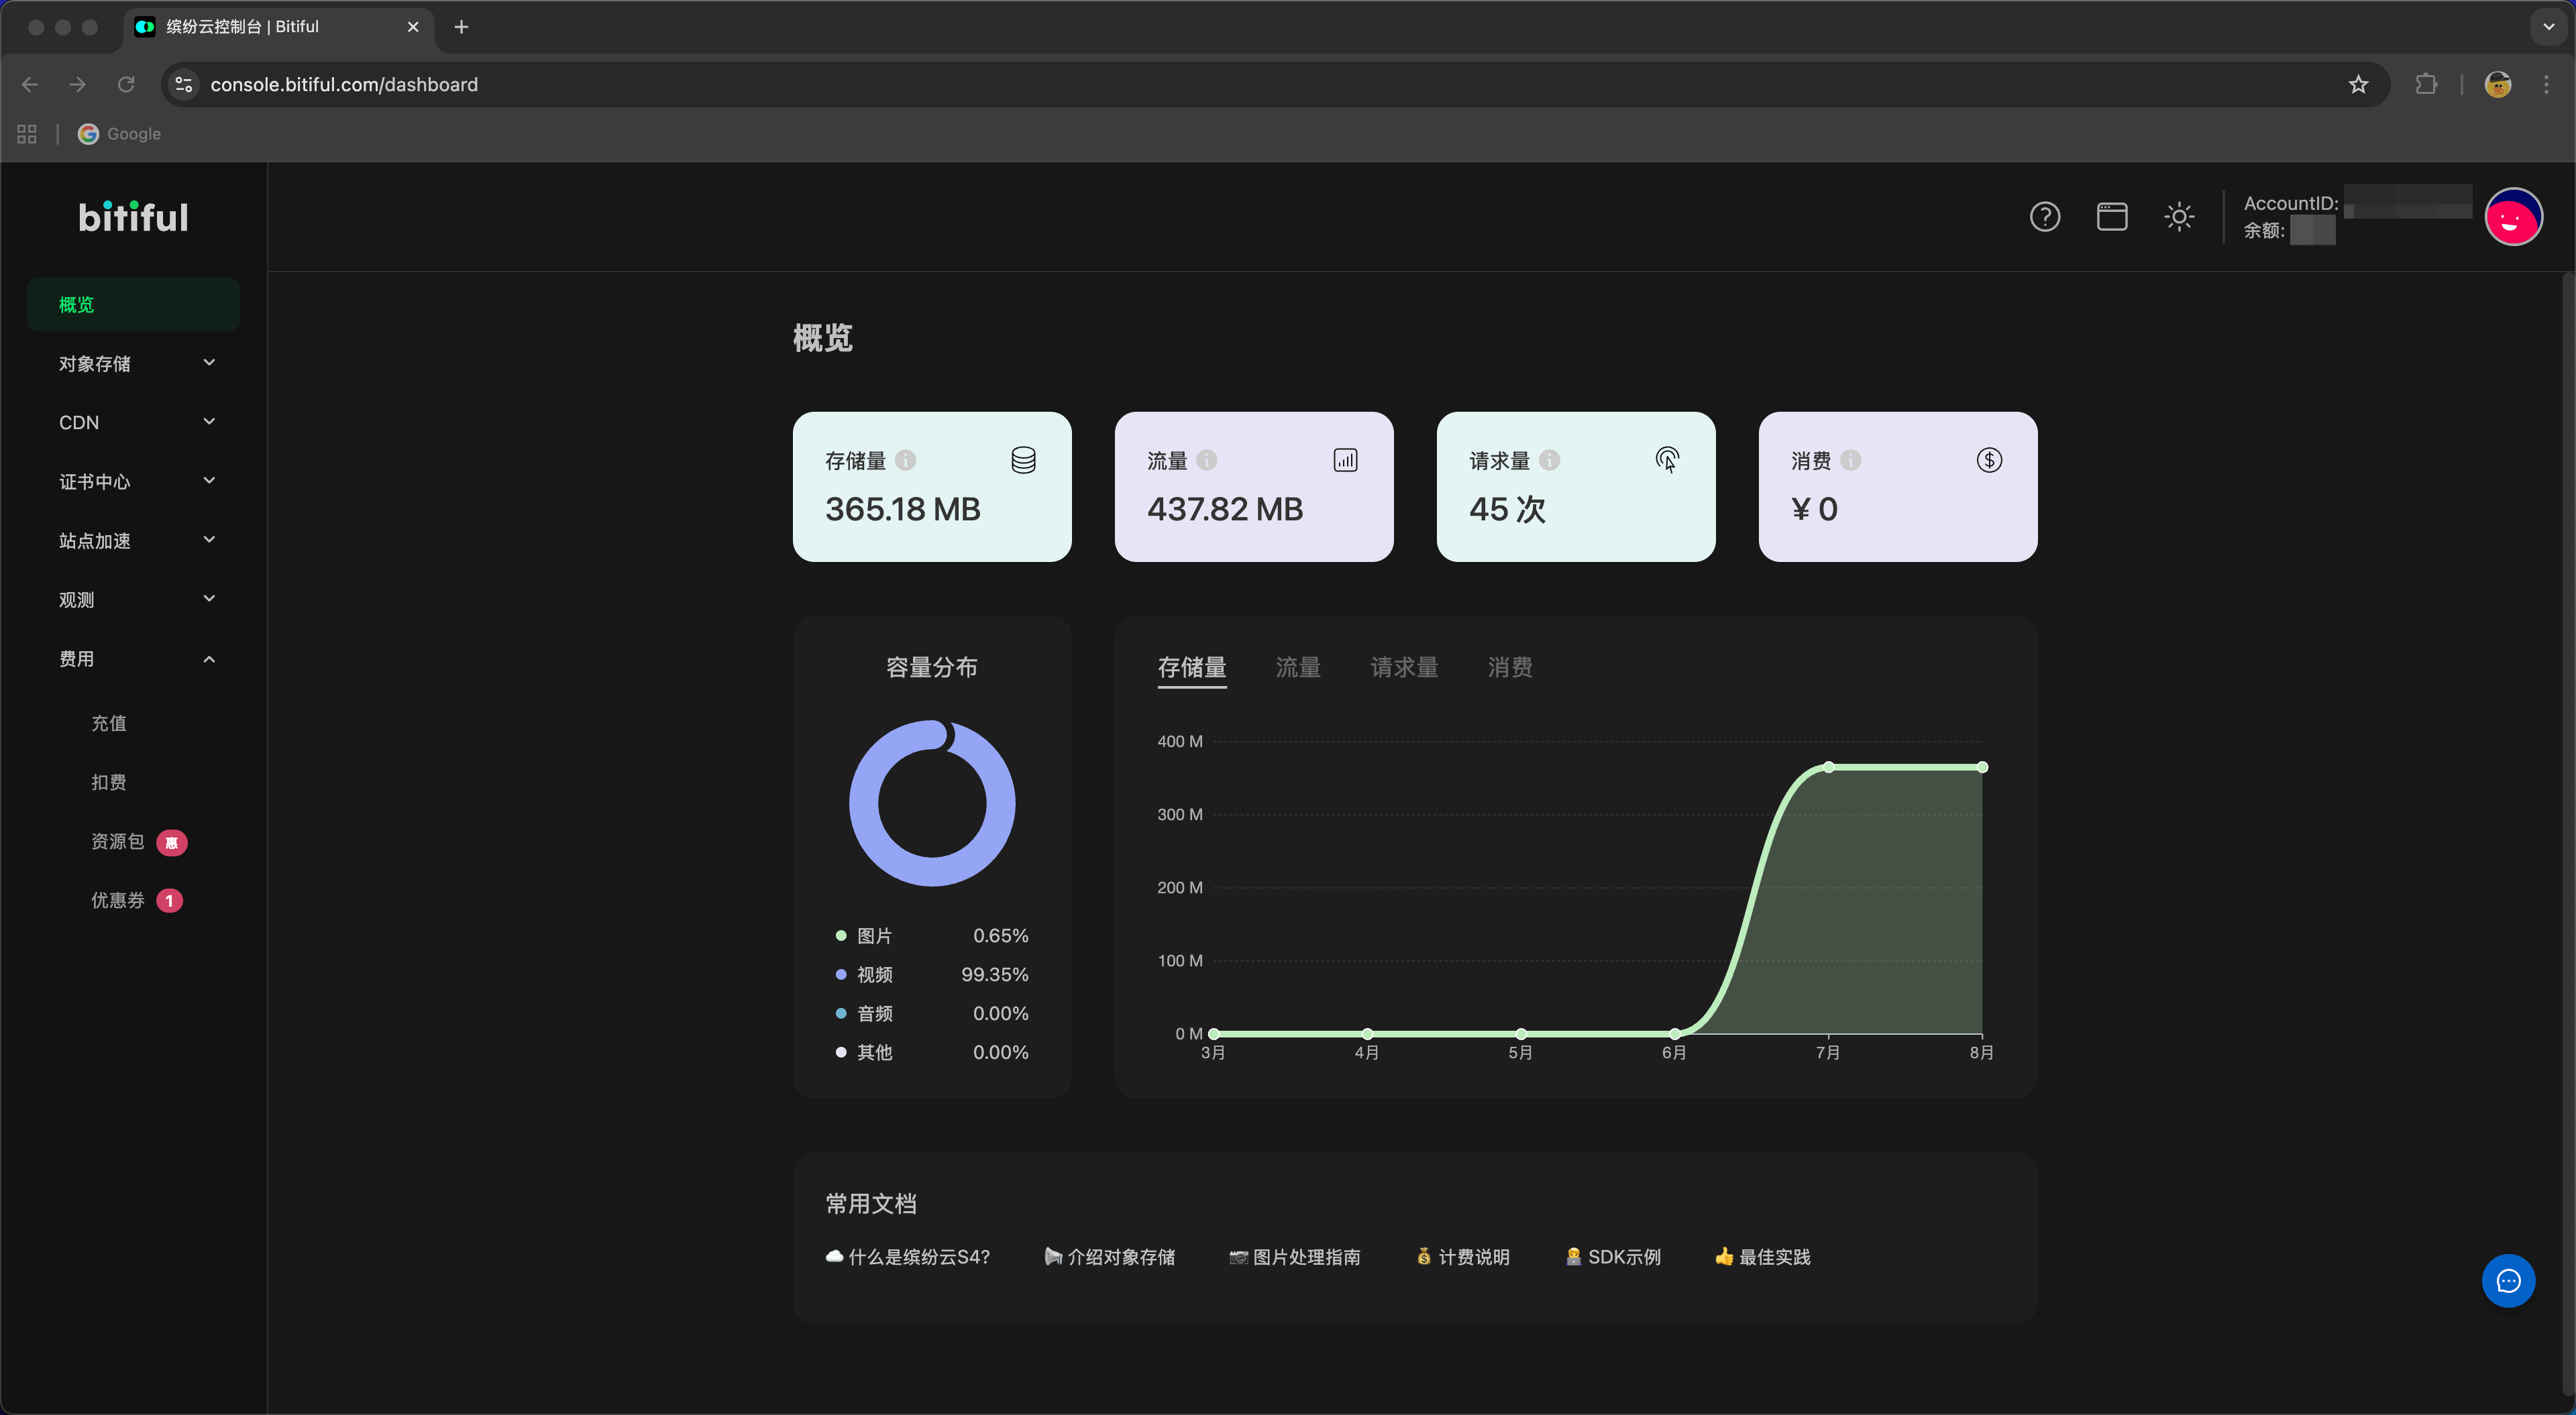This screenshot has height=1415, width=2576.
Task: Switch chart to 流量 tab
Action: pyautogui.click(x=1298, y=667)
